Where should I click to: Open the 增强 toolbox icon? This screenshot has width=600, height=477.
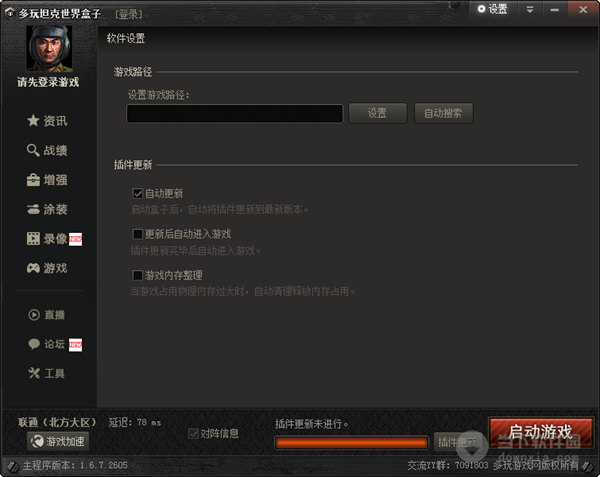[33, 180]
